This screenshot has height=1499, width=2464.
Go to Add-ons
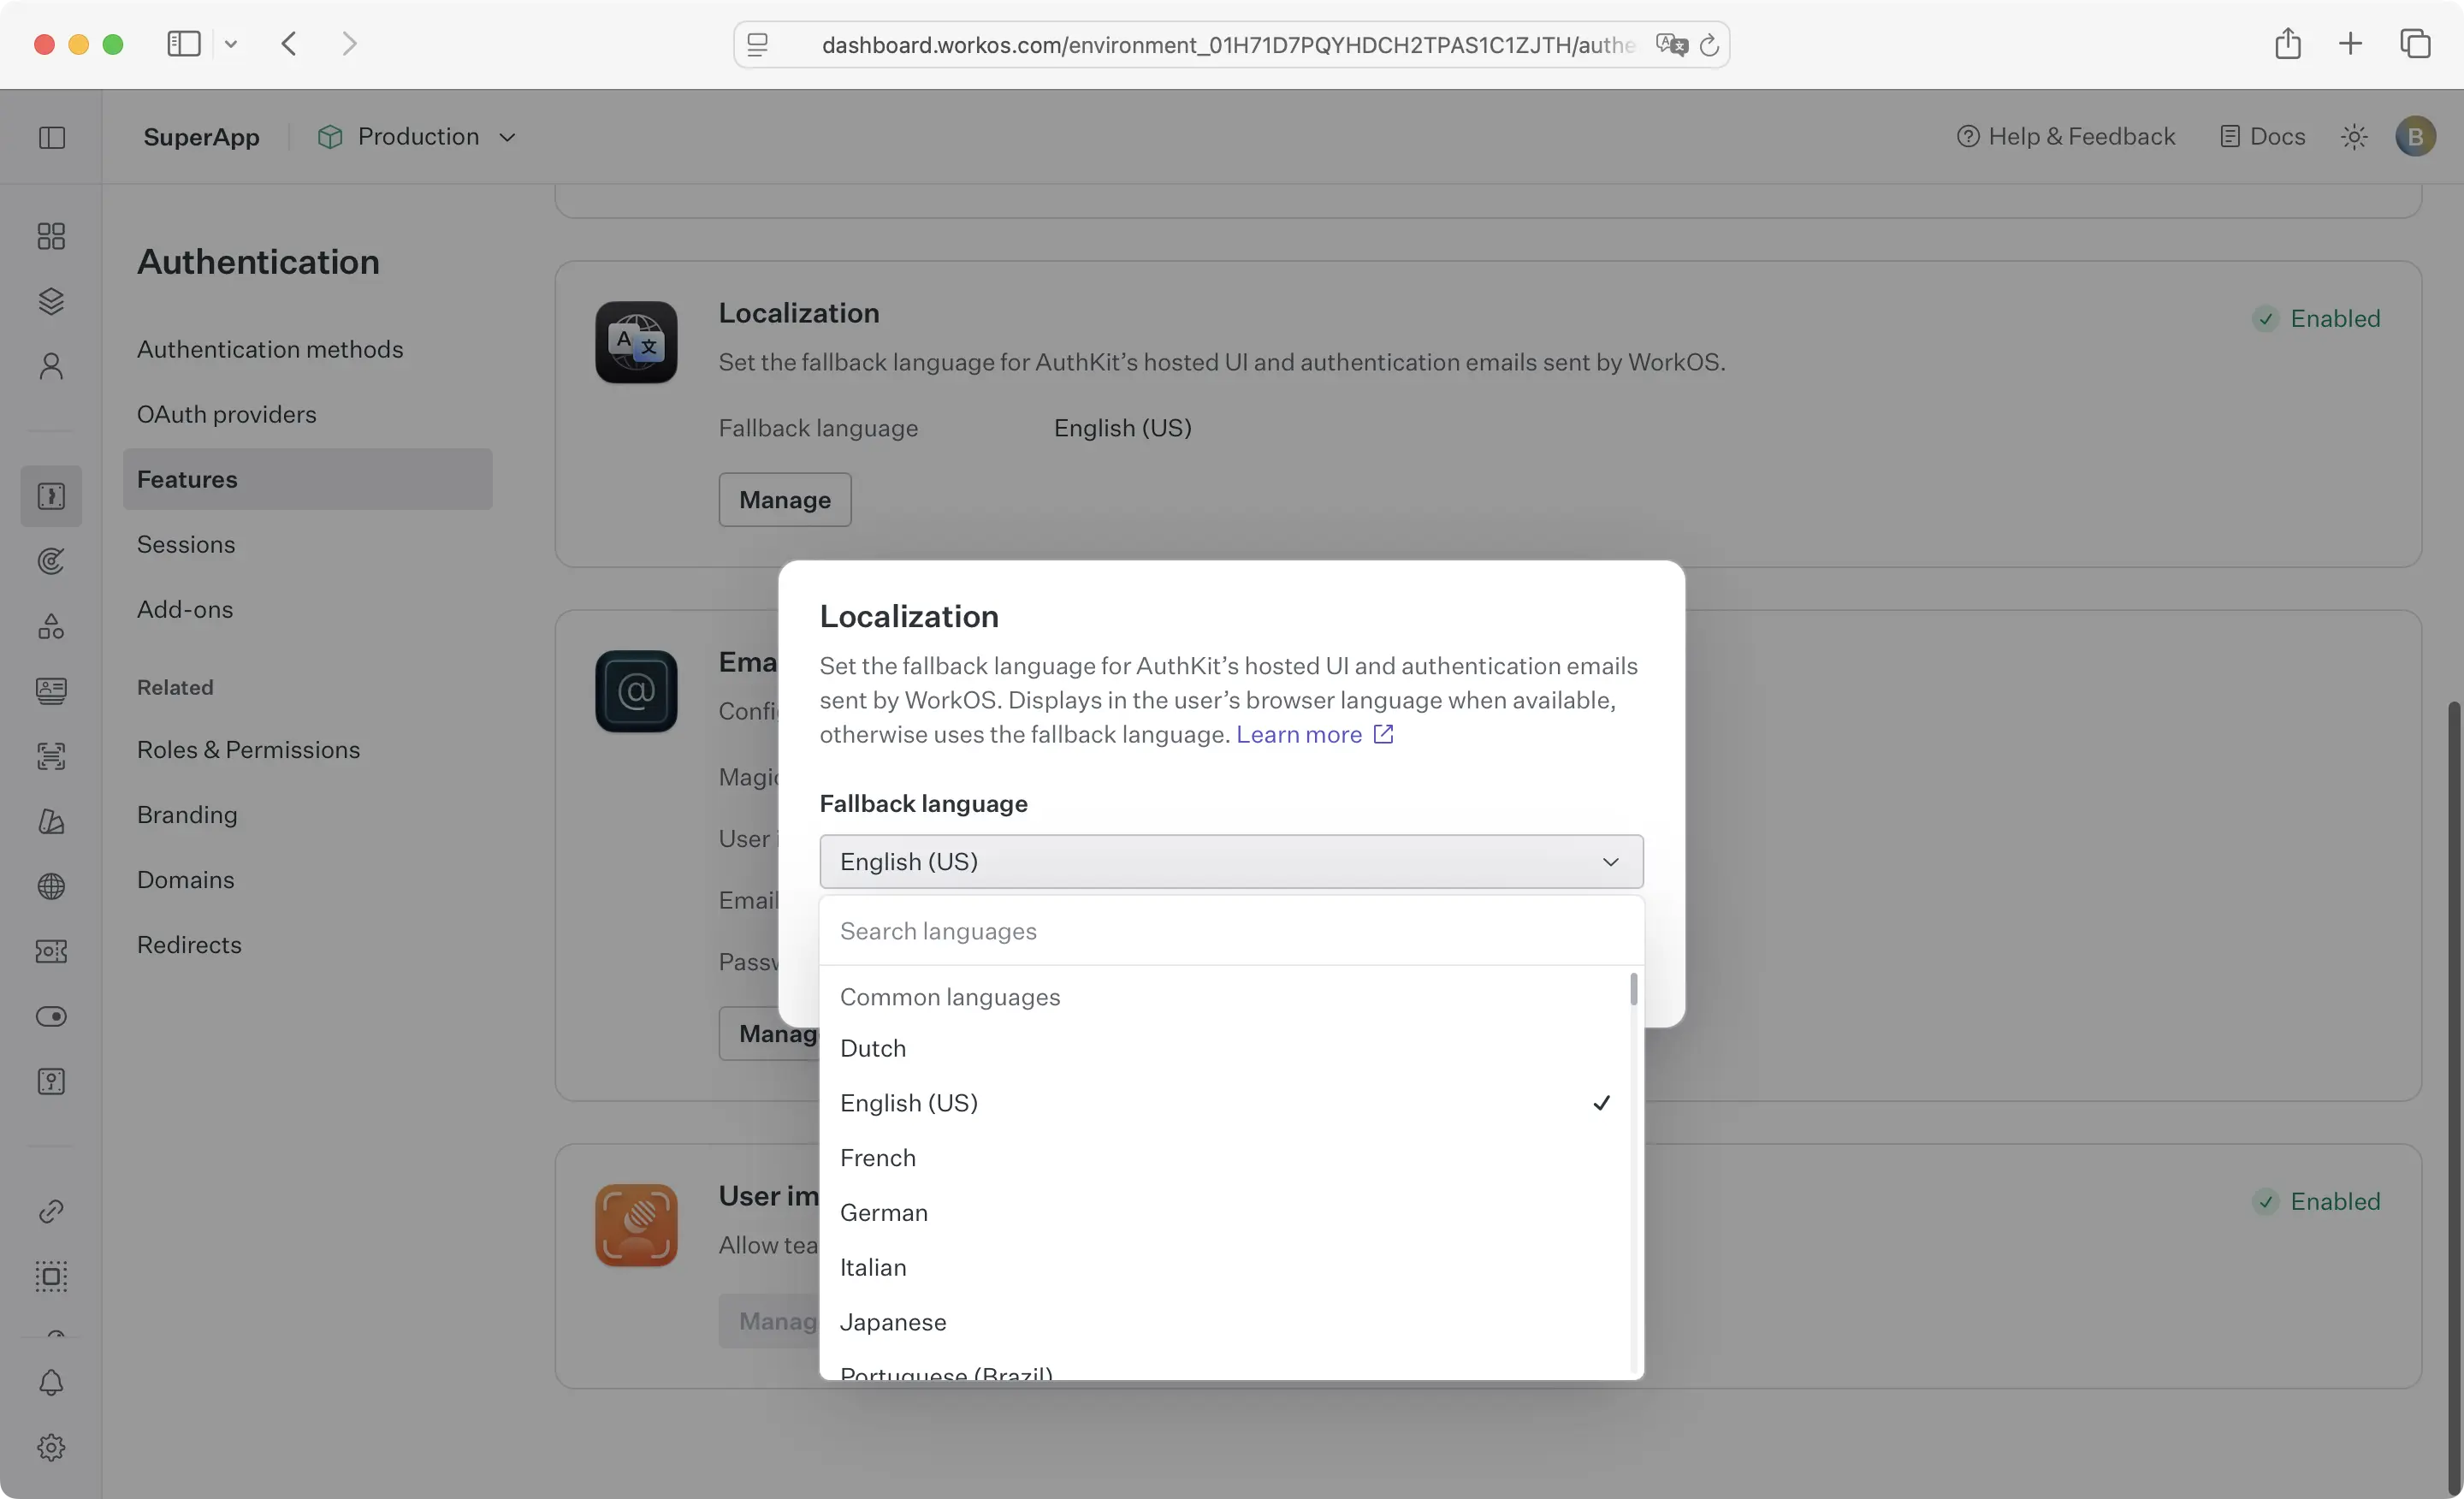coord(185,609)
